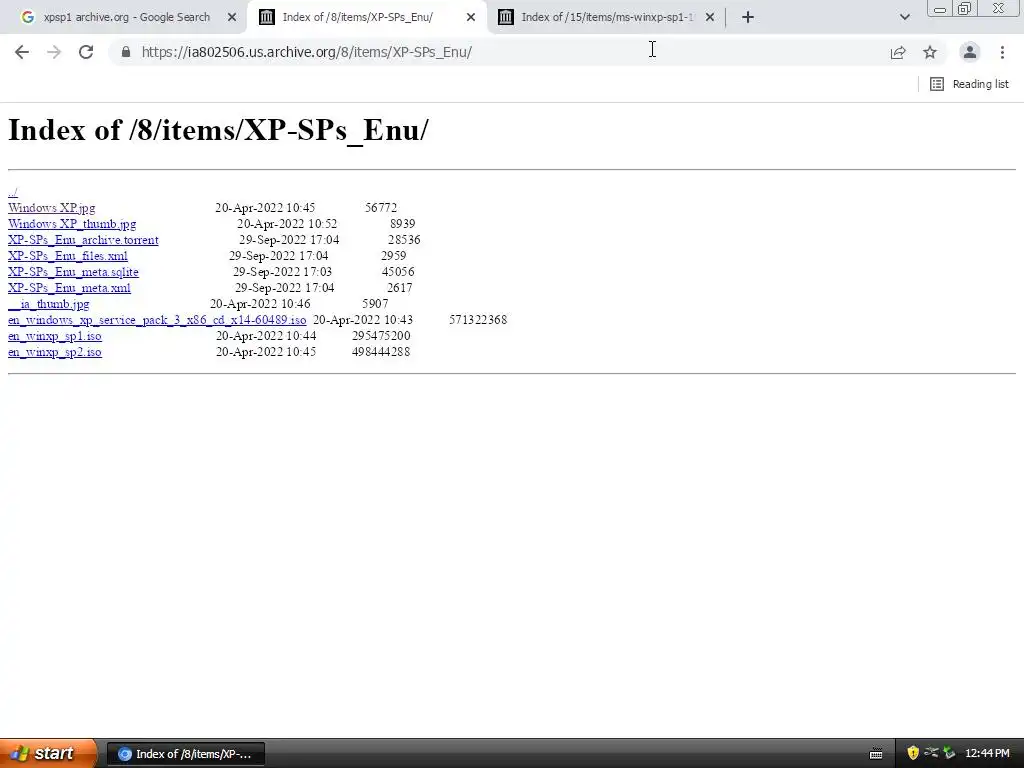
Task: Select the Chrome taskbar button for Index of /8/items
Action: tap(185, 754)
